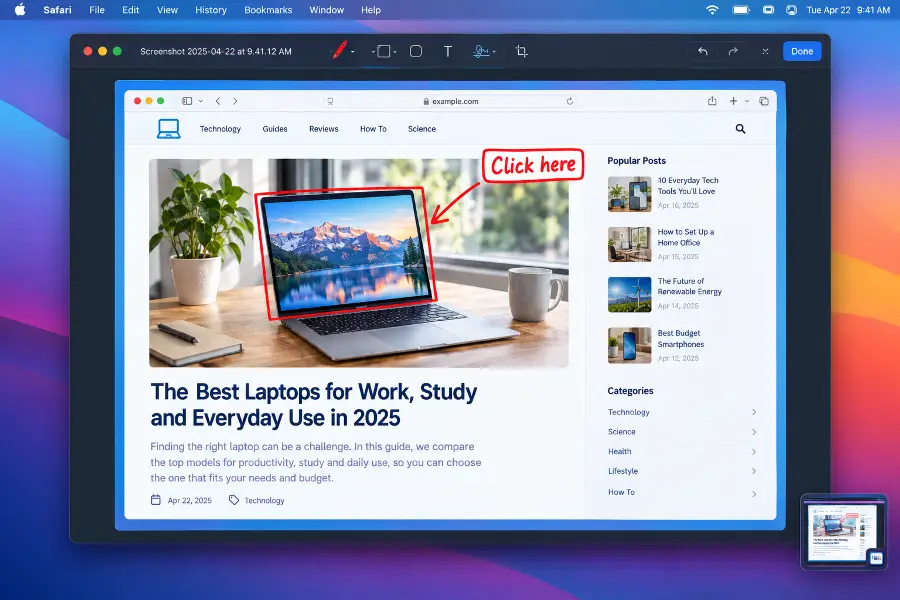Pick the rounded rectangle shape tool
The image size is (900, 600).
pos(416,52)
